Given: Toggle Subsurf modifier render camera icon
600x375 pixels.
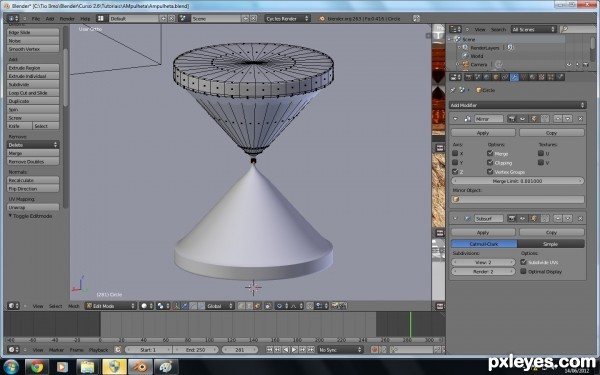Looking at the screenshot, I should click(x=512, y=218).
